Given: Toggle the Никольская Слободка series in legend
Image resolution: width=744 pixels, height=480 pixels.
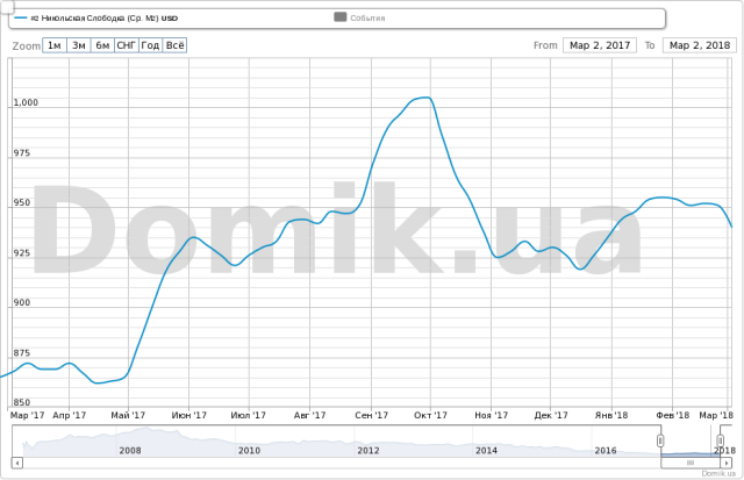Looking at the screenshot, I should (97, 18).
